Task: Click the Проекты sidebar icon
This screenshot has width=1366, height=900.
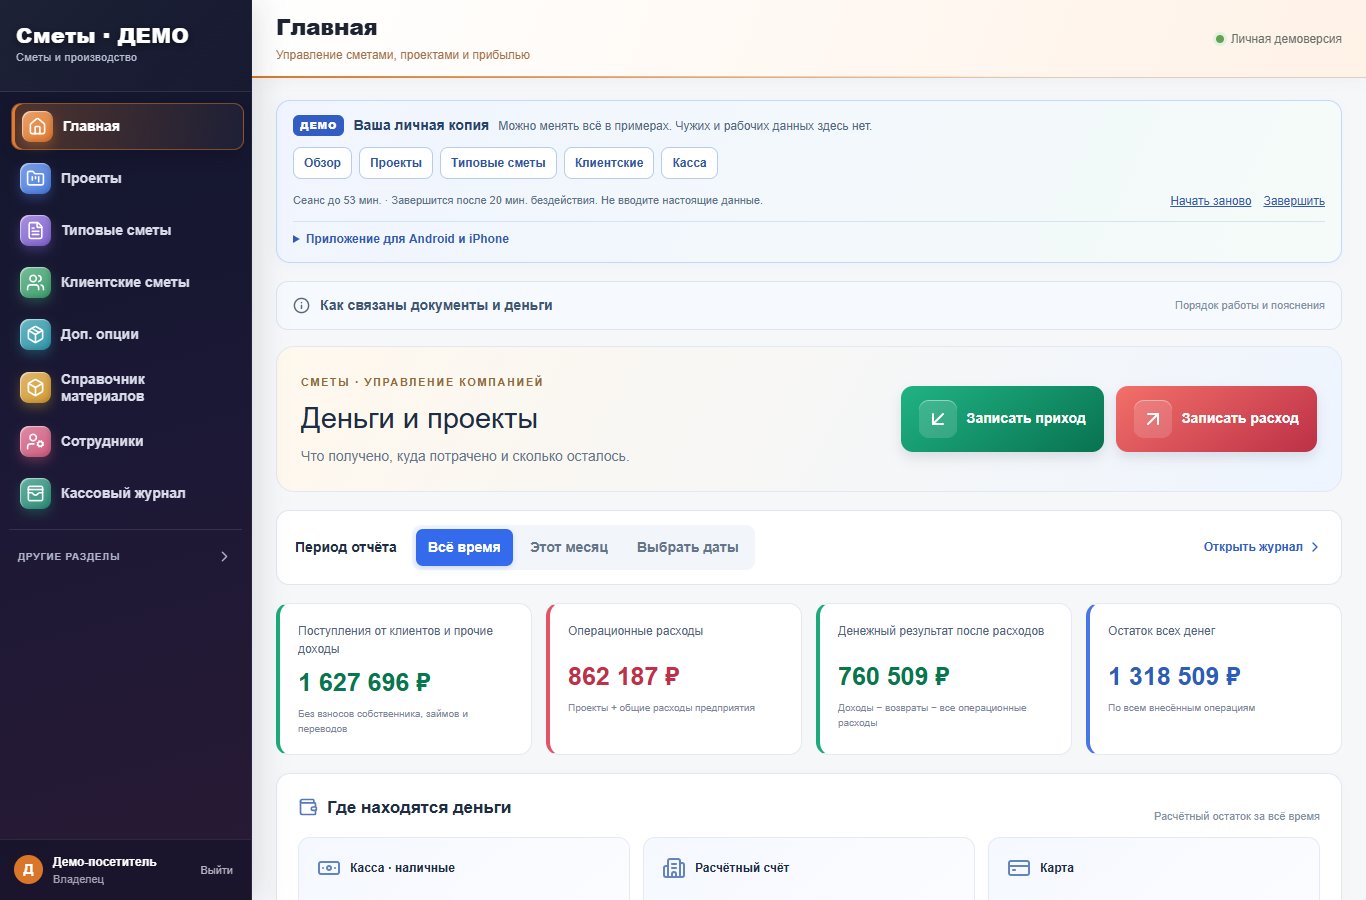Action: (36, 178)
